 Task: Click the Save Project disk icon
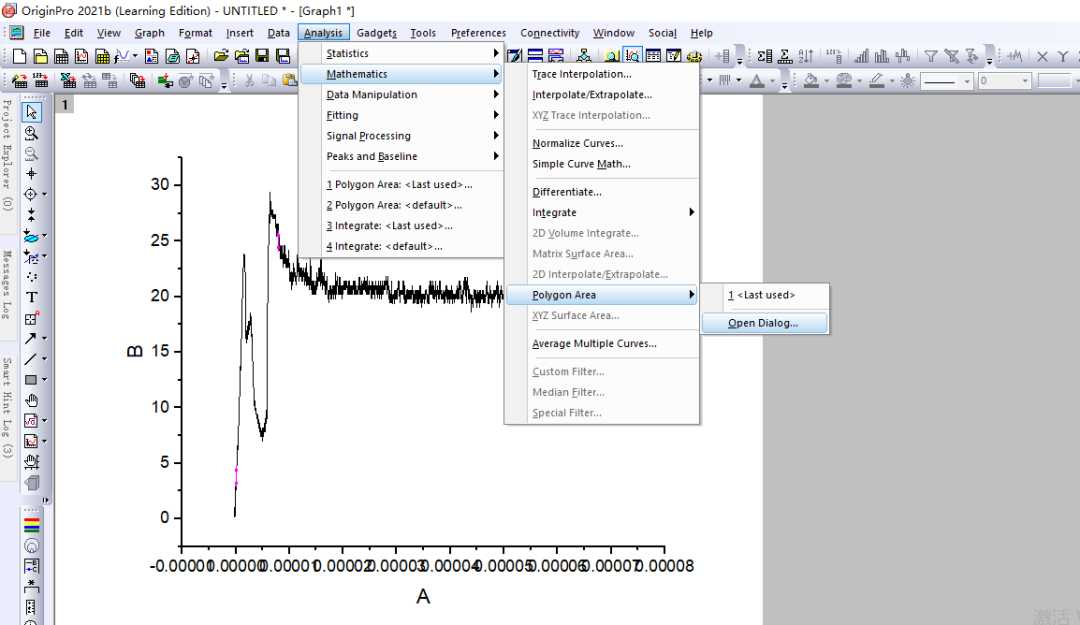coord(262,57)
